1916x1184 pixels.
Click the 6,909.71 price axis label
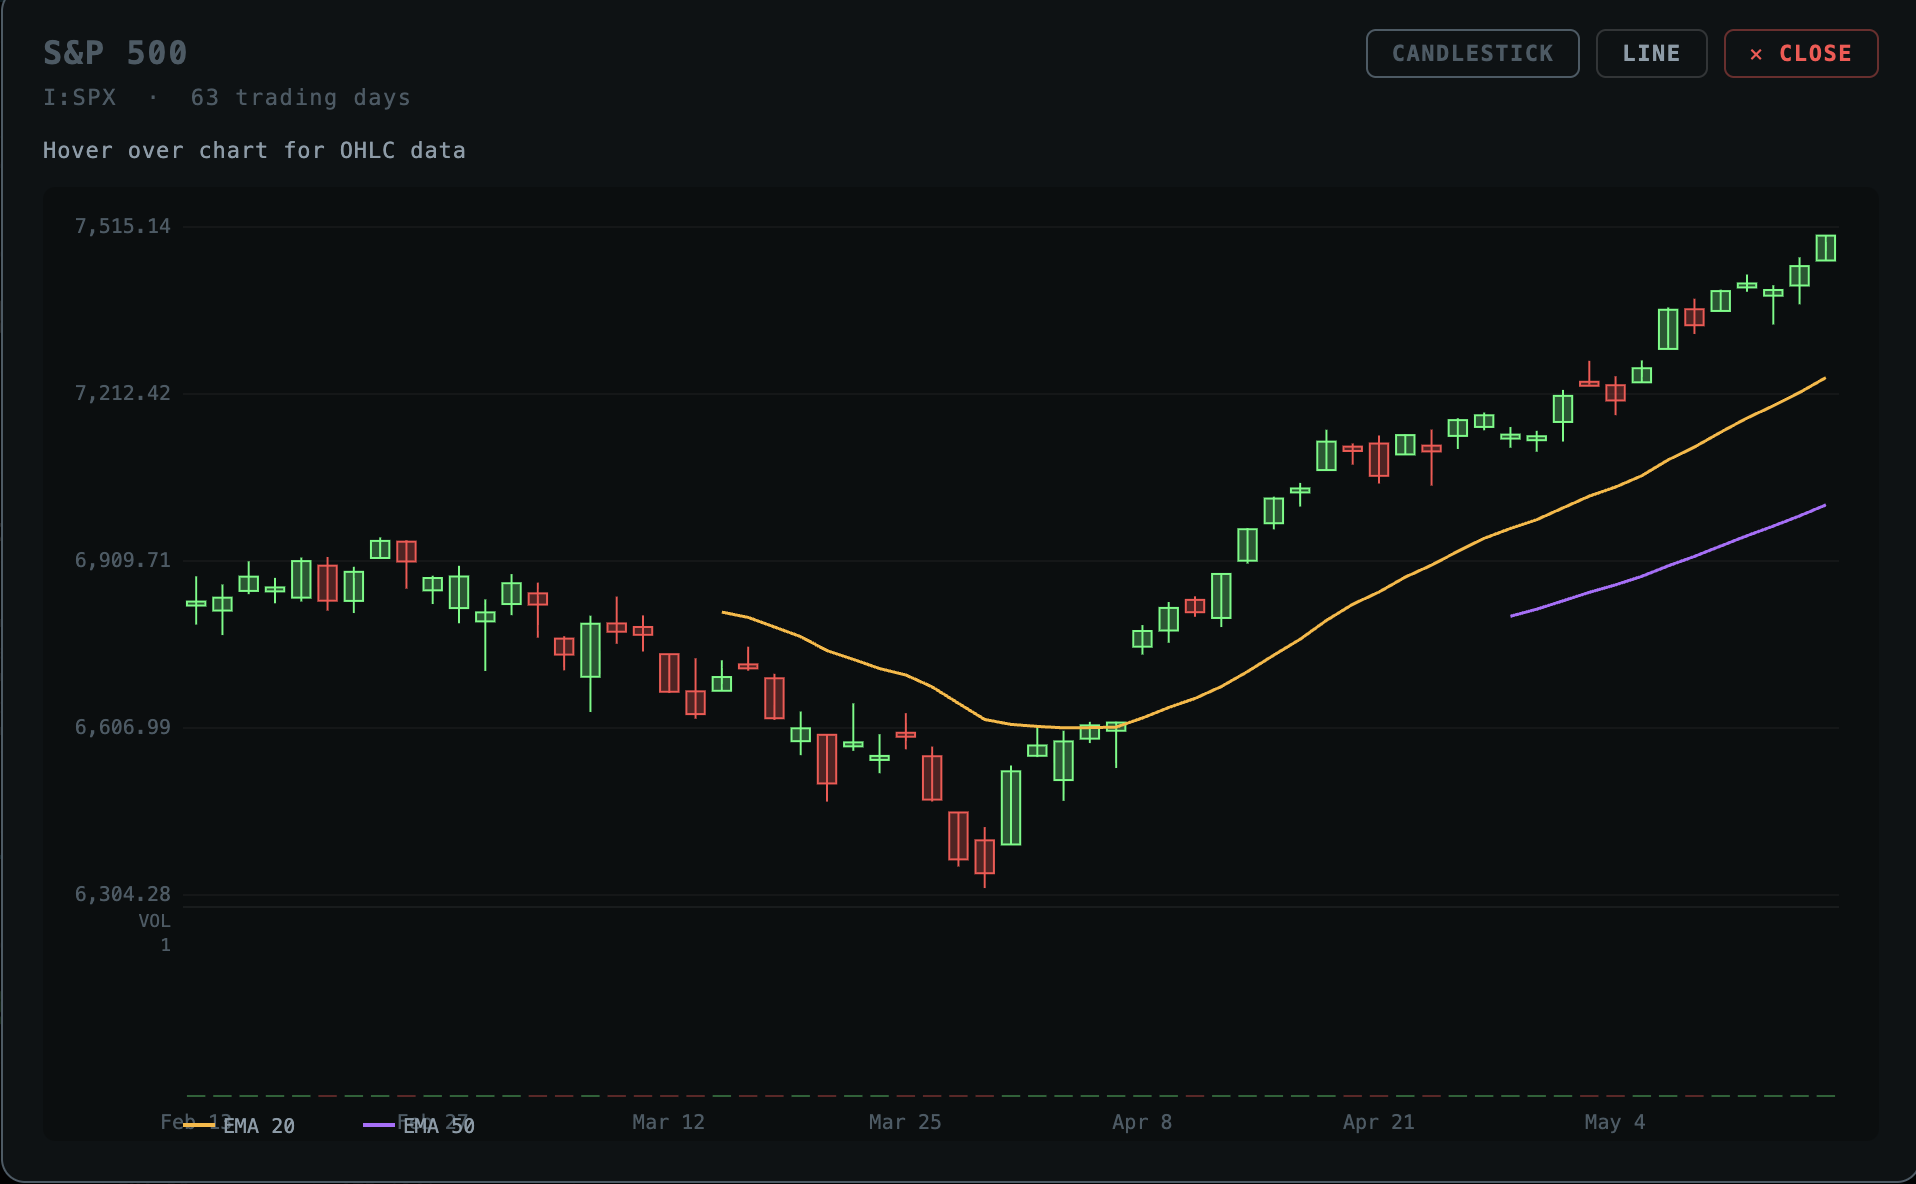[x=123, y=561]
